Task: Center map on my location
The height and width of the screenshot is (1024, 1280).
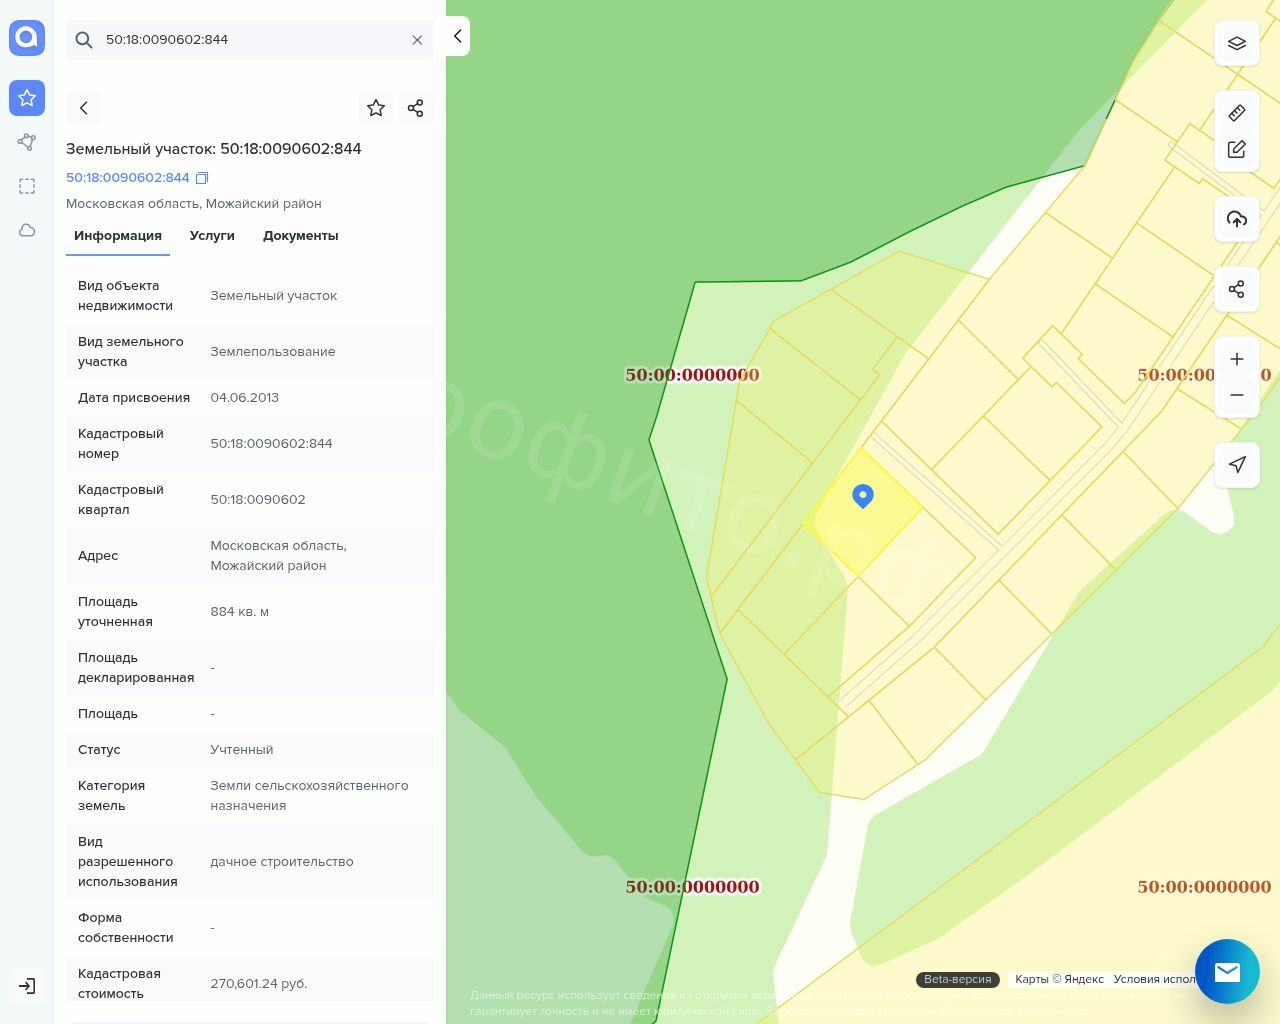Action: coord(1237,465)
